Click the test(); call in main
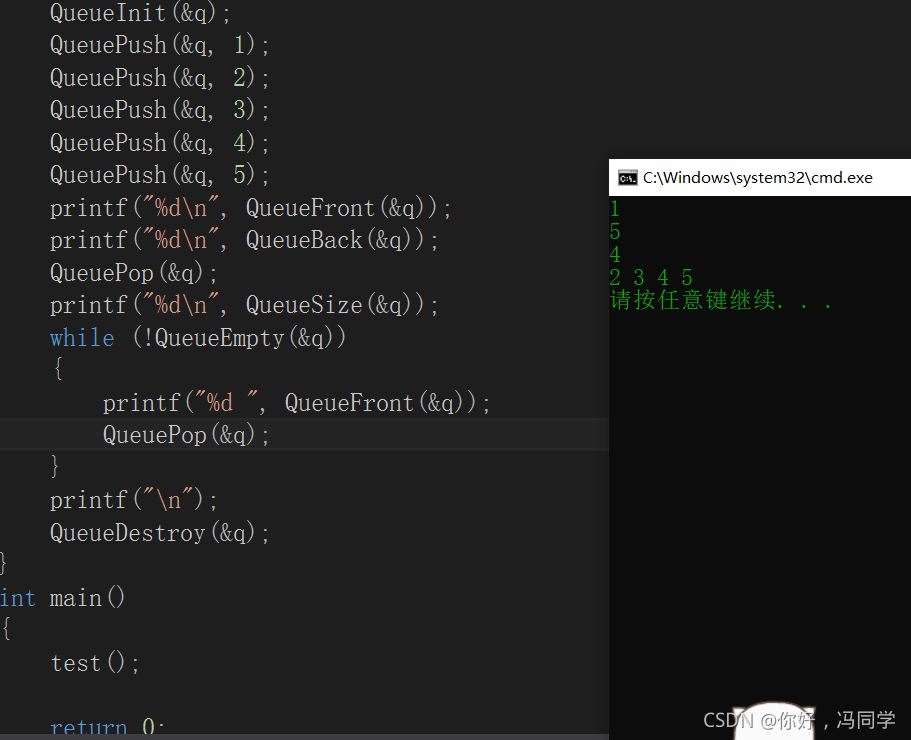Screen dimensions: 911x740 coord(95,663)
